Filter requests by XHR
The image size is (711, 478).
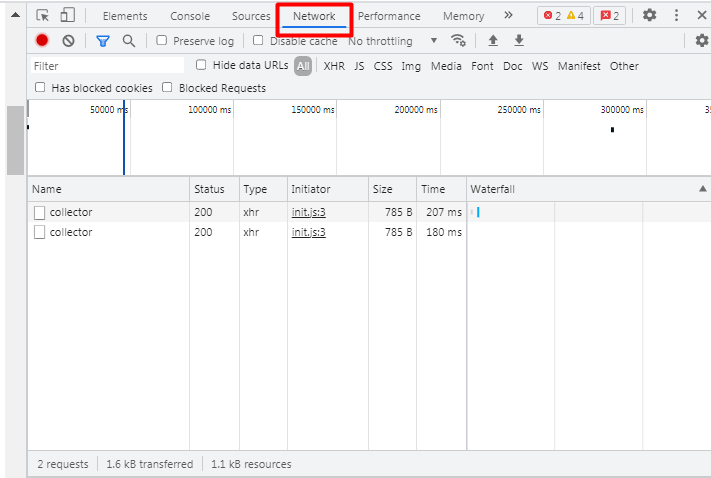pos(334,66)
